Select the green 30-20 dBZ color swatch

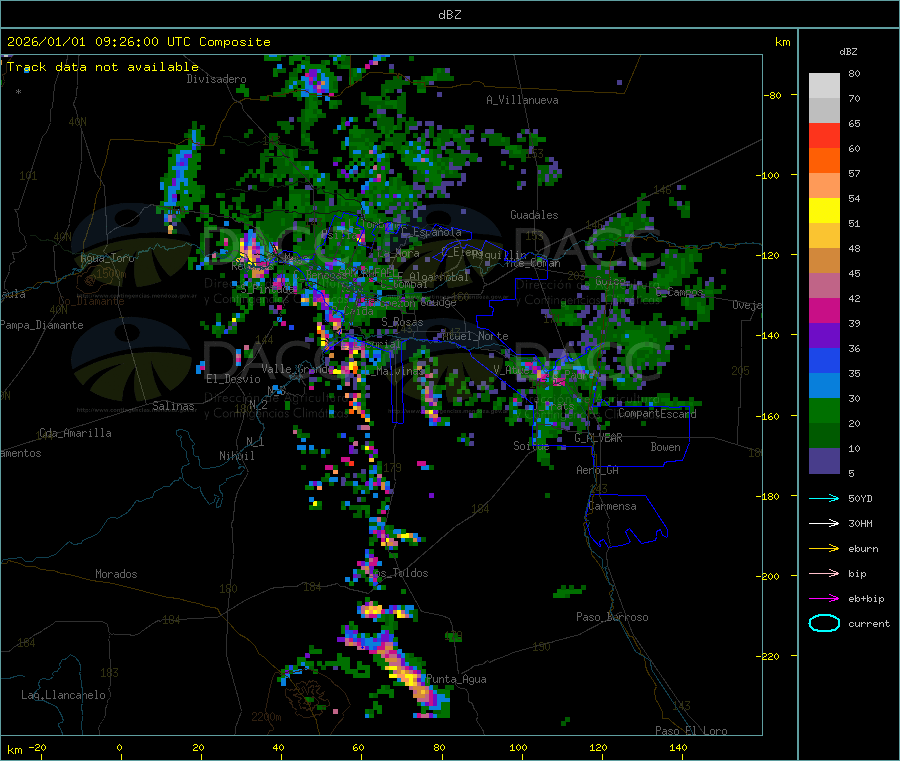pos(824,410)
